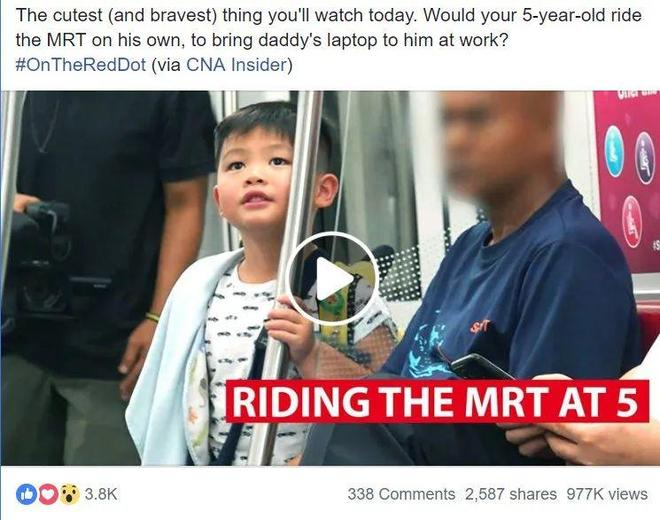Click the yellow Wow face reaction icon
This screenshot has width=660, height=520.
[x=69, y=494]
